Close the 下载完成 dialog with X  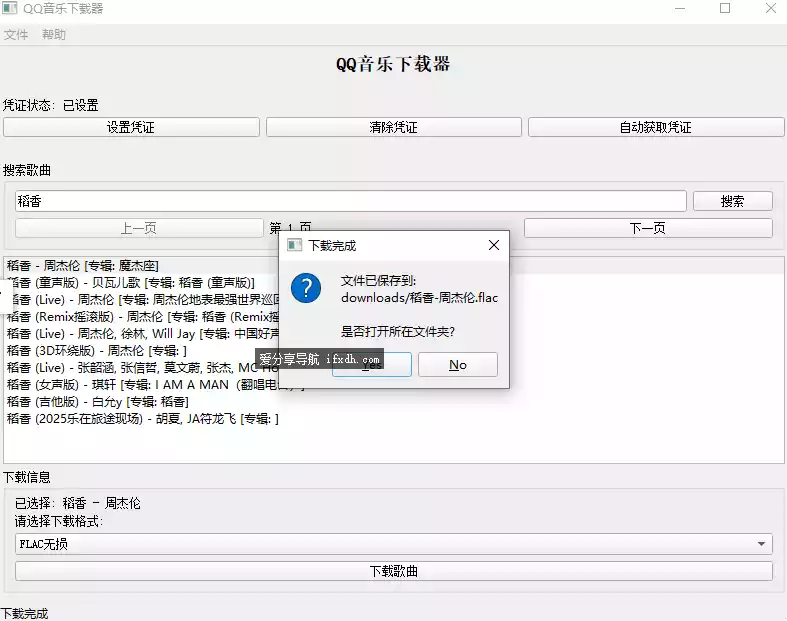(x=494, y=245)
